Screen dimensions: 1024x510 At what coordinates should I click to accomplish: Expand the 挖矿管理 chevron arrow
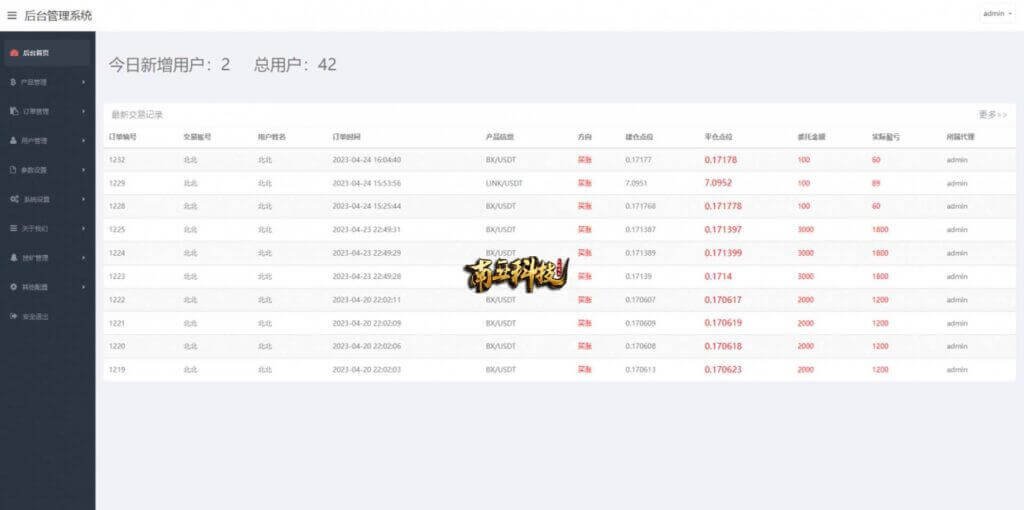tap(83, 258)
